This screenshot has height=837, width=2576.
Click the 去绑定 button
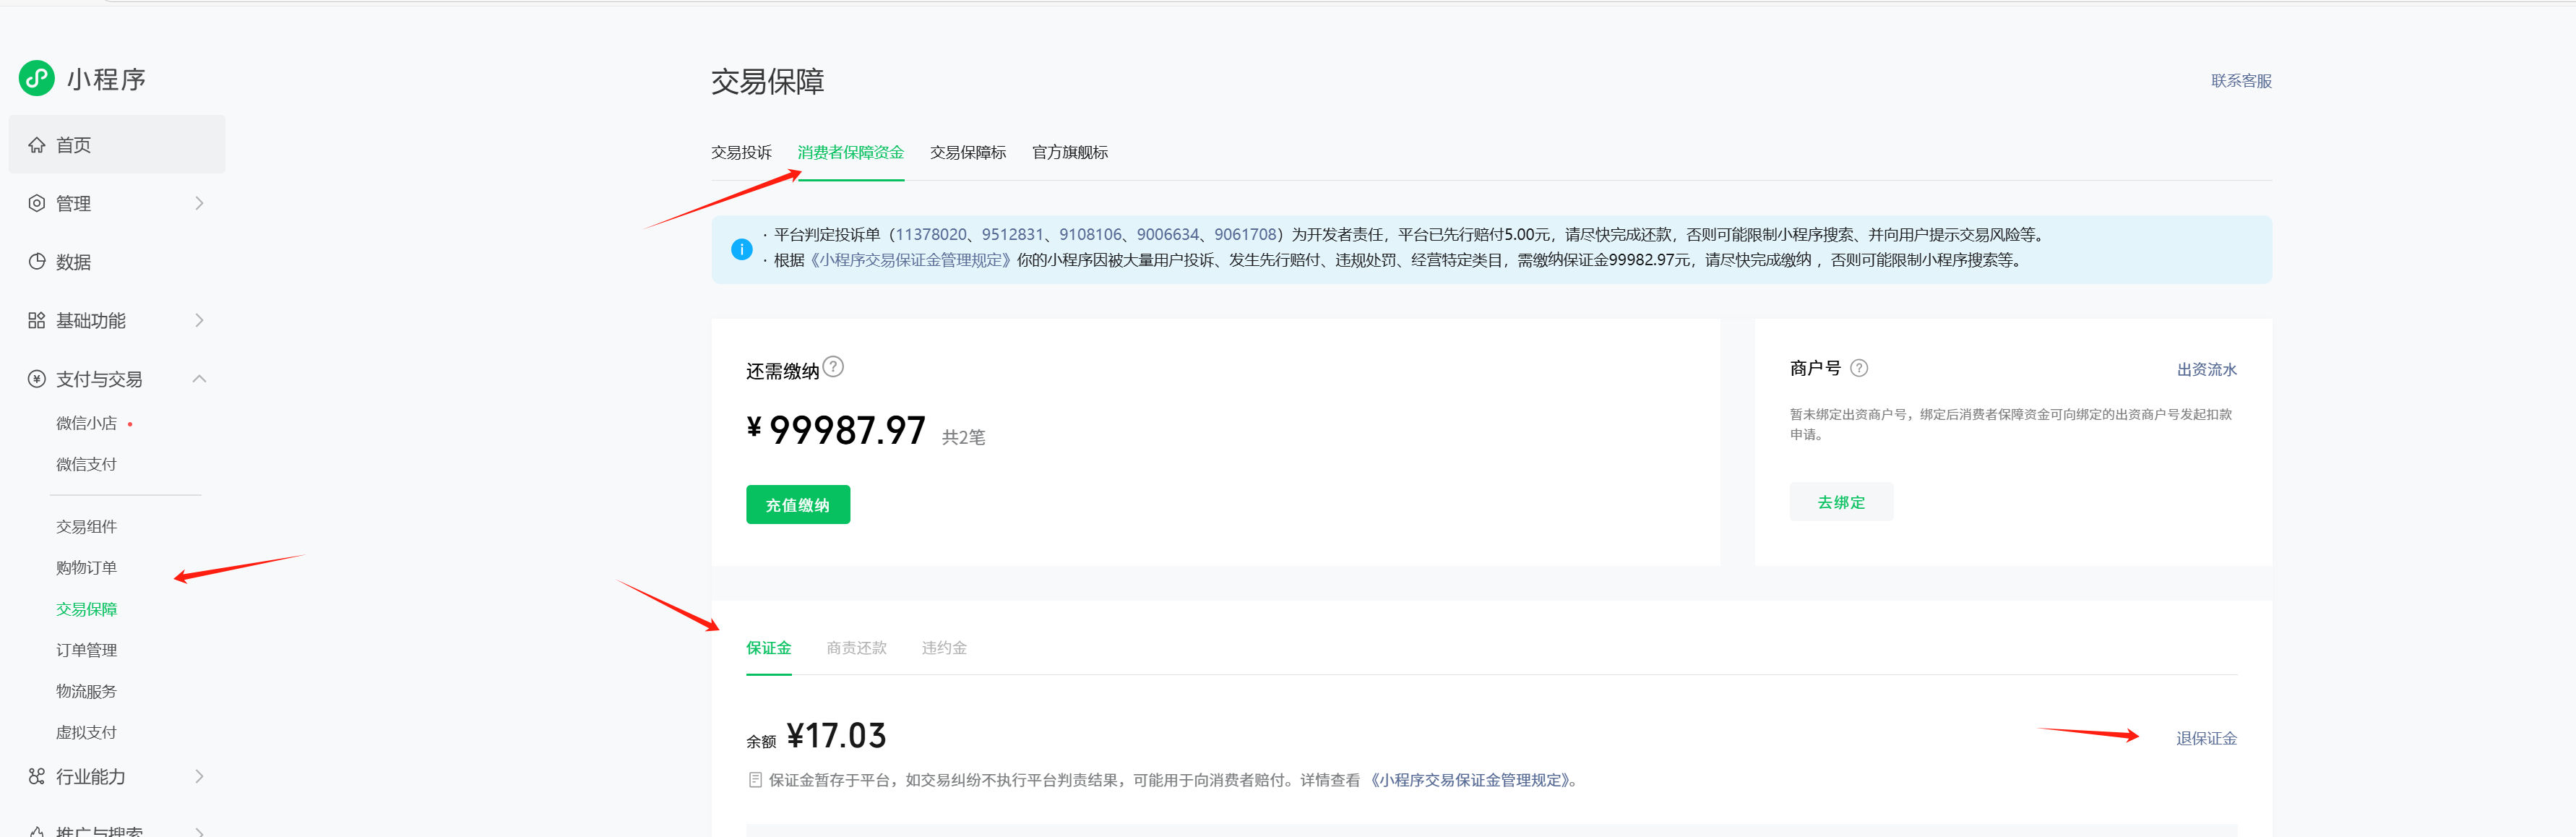click(x=1840, y=502)
